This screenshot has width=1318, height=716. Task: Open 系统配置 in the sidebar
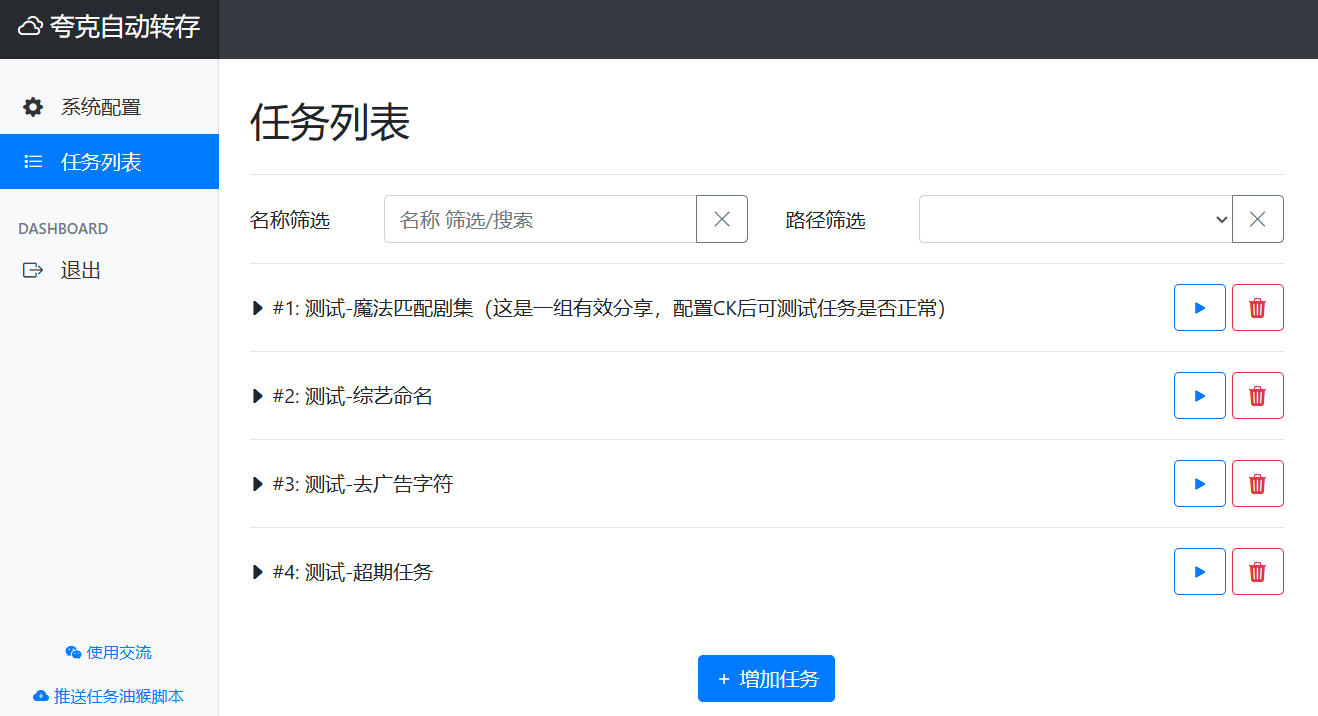pyautogui.click(x=100, y=107)
